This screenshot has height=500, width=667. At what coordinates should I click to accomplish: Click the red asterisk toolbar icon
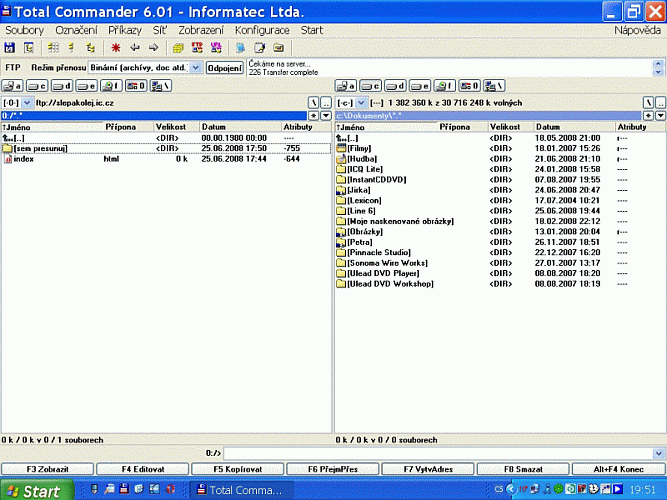coord(117,47)
